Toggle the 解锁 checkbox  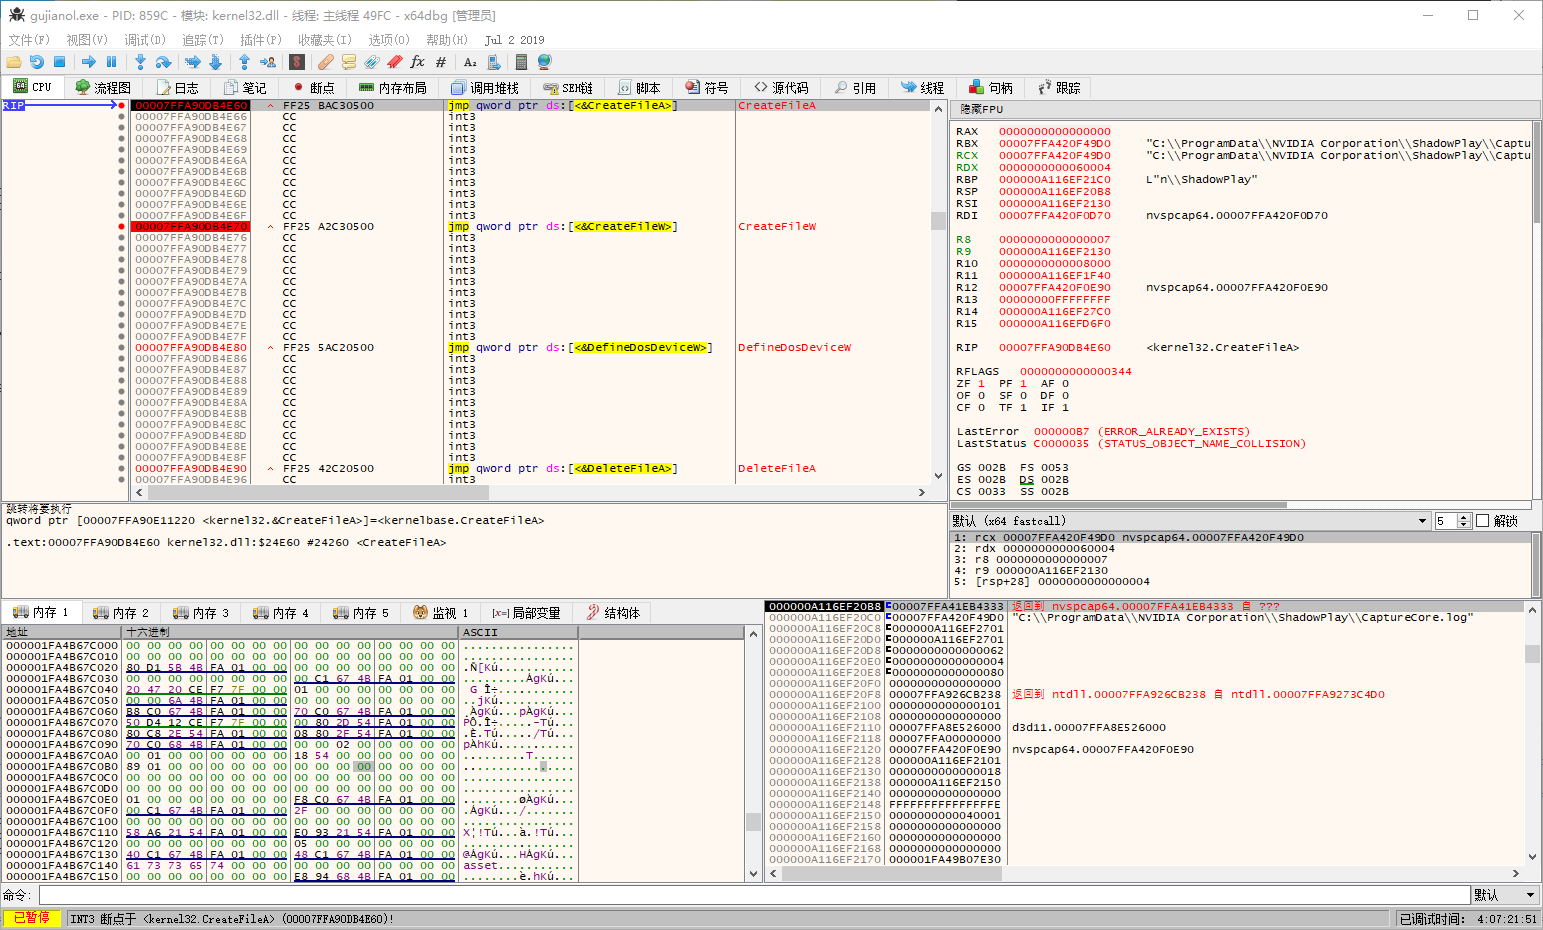coord(1482,521)
